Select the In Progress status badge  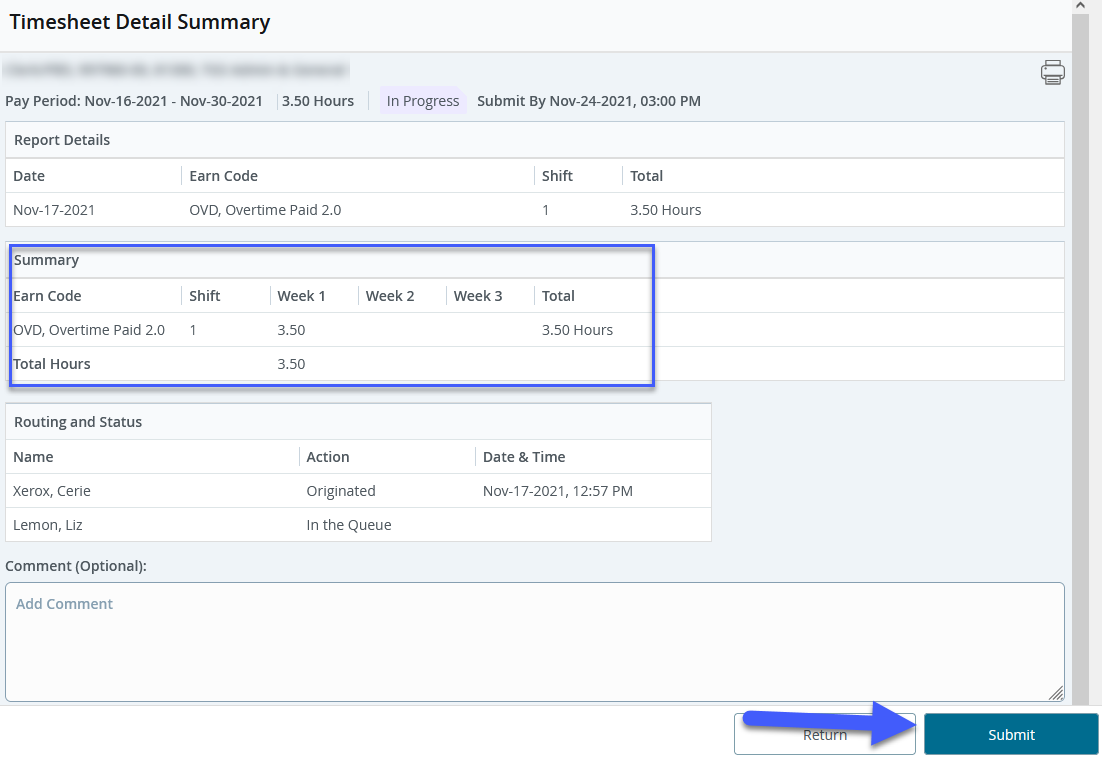(x=422, y=101)
